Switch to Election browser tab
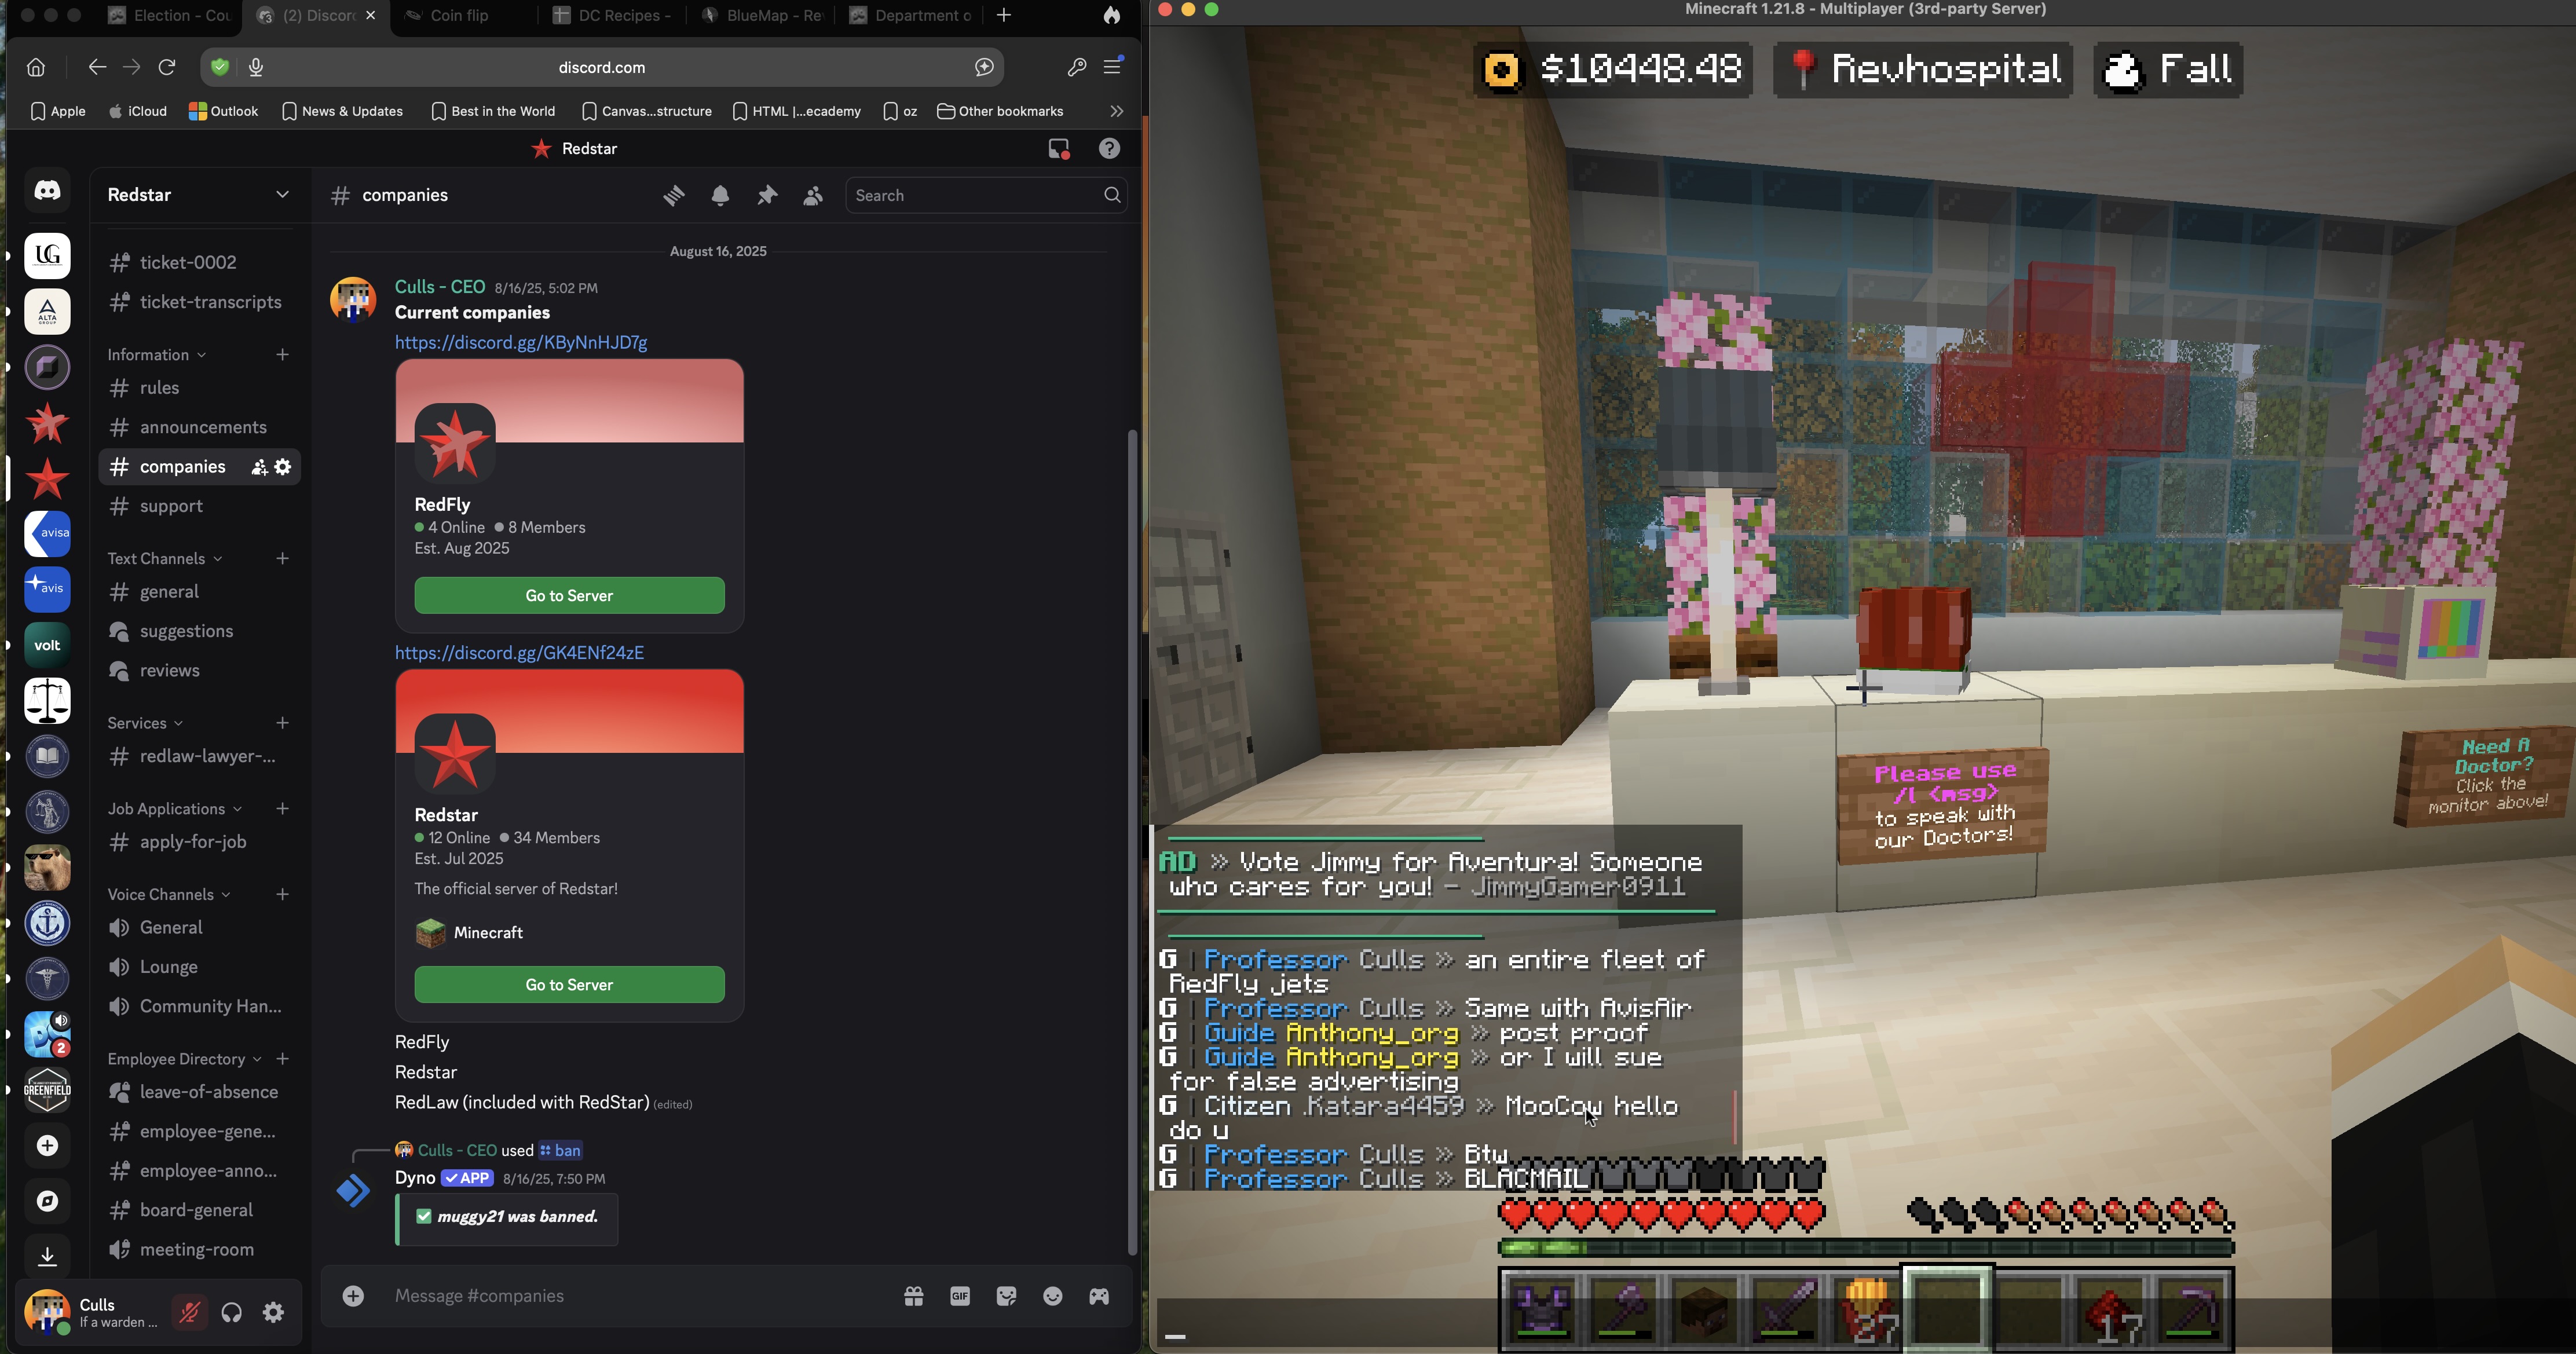This screenshot has height=1354, width=2576. pyautogui.click(x=170, y=16)
